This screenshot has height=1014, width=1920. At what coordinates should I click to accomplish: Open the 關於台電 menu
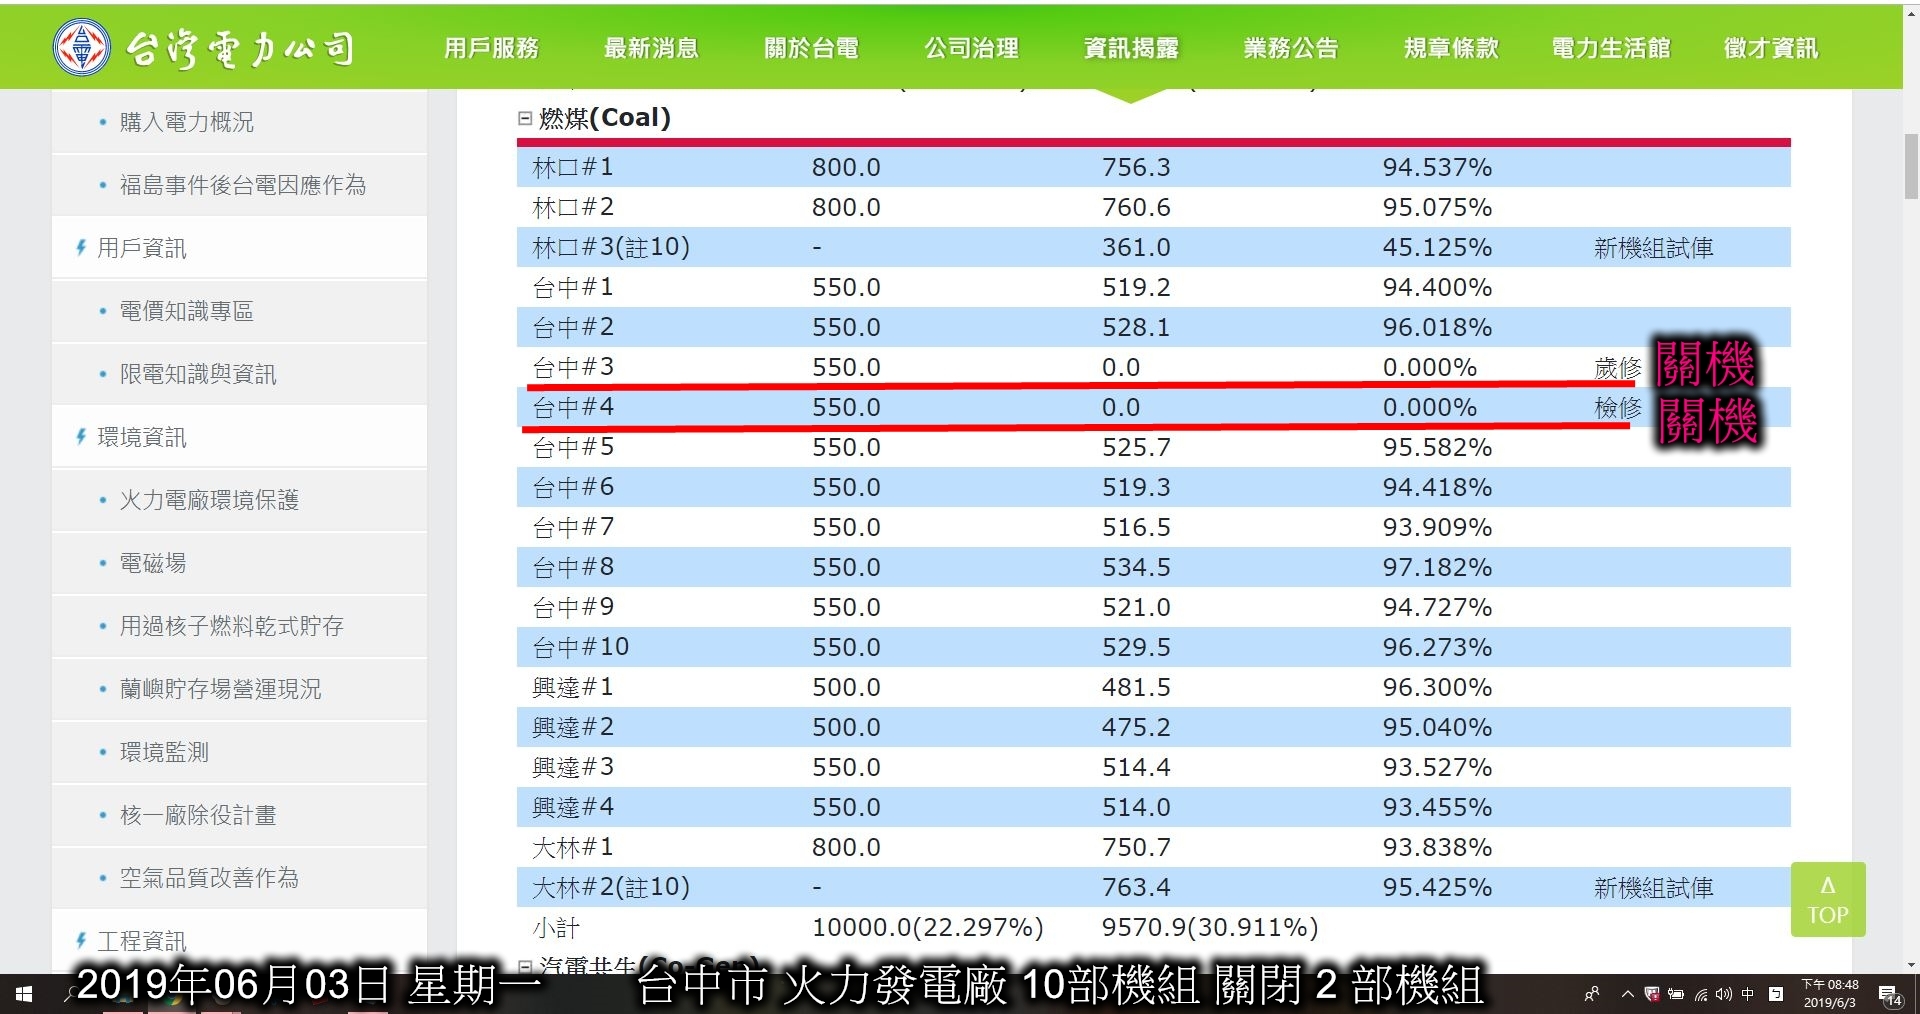coord(811,48)
